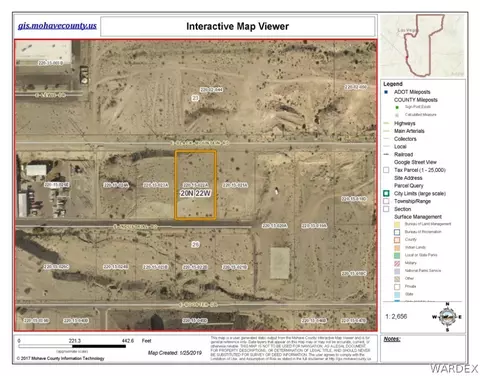Click the section 23 label on map

[x=195, y=98]
